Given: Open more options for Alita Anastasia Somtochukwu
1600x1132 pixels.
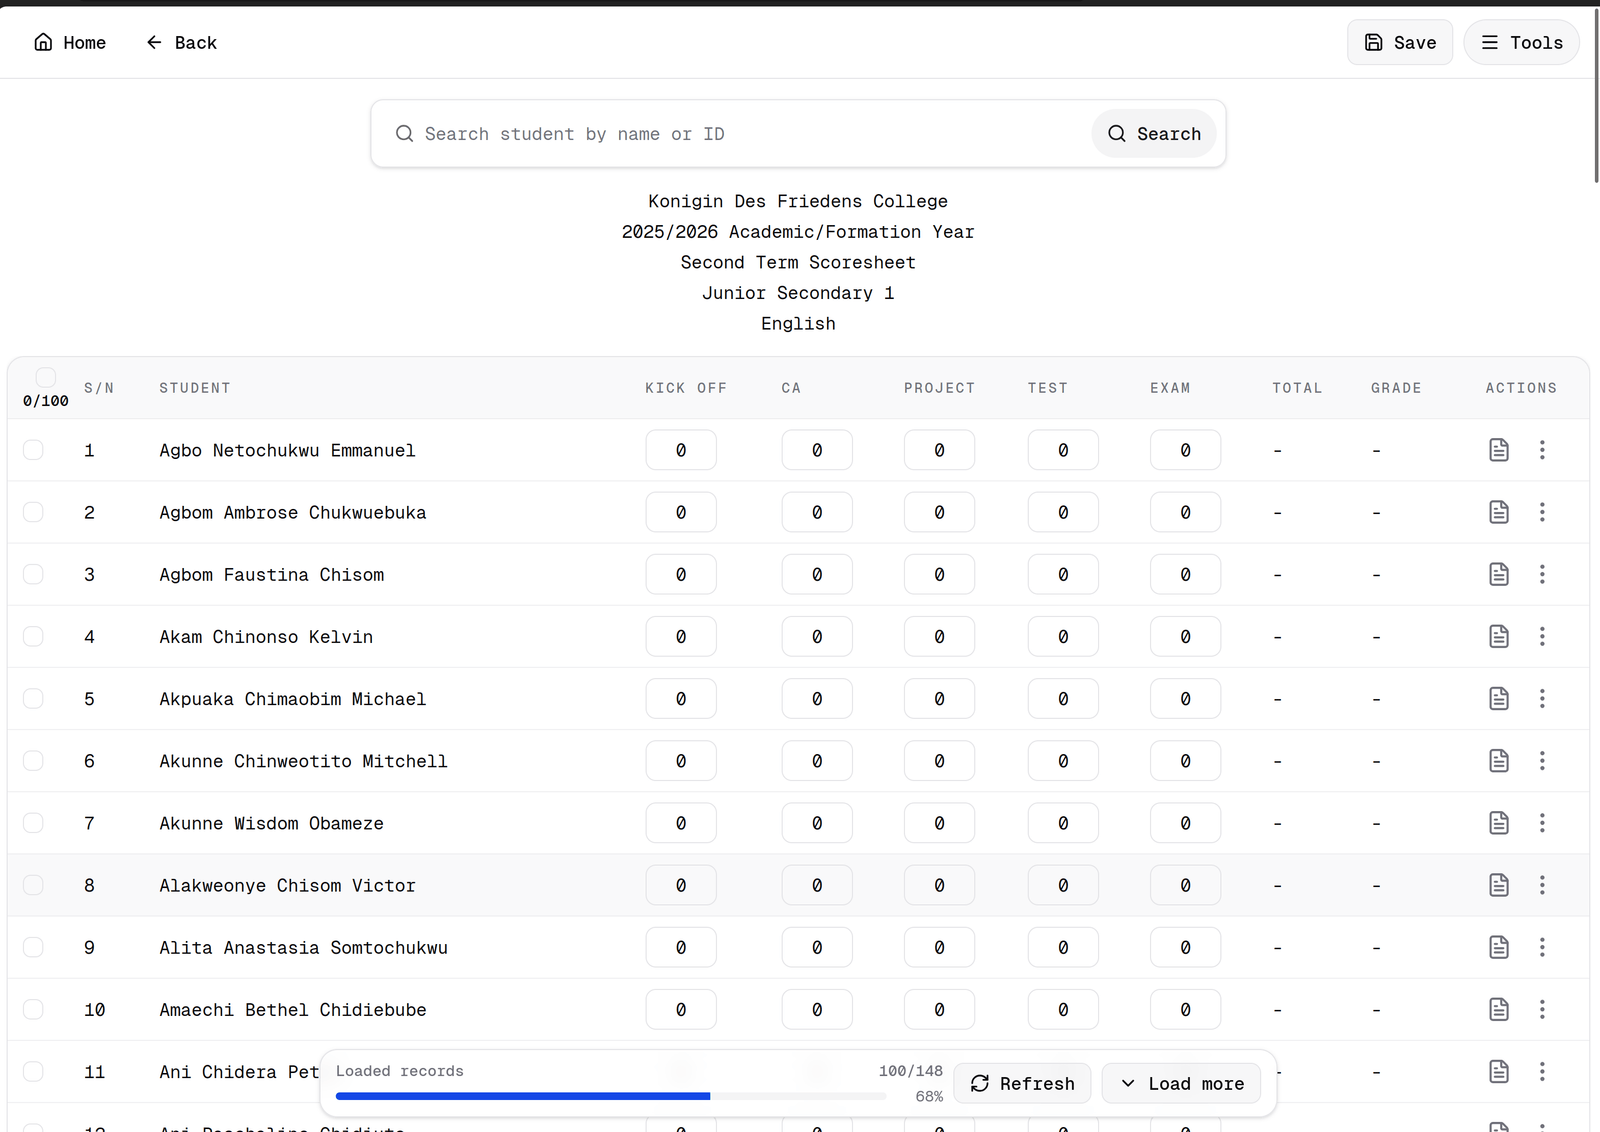Looking at the screenshot, I should (1542, 947).
